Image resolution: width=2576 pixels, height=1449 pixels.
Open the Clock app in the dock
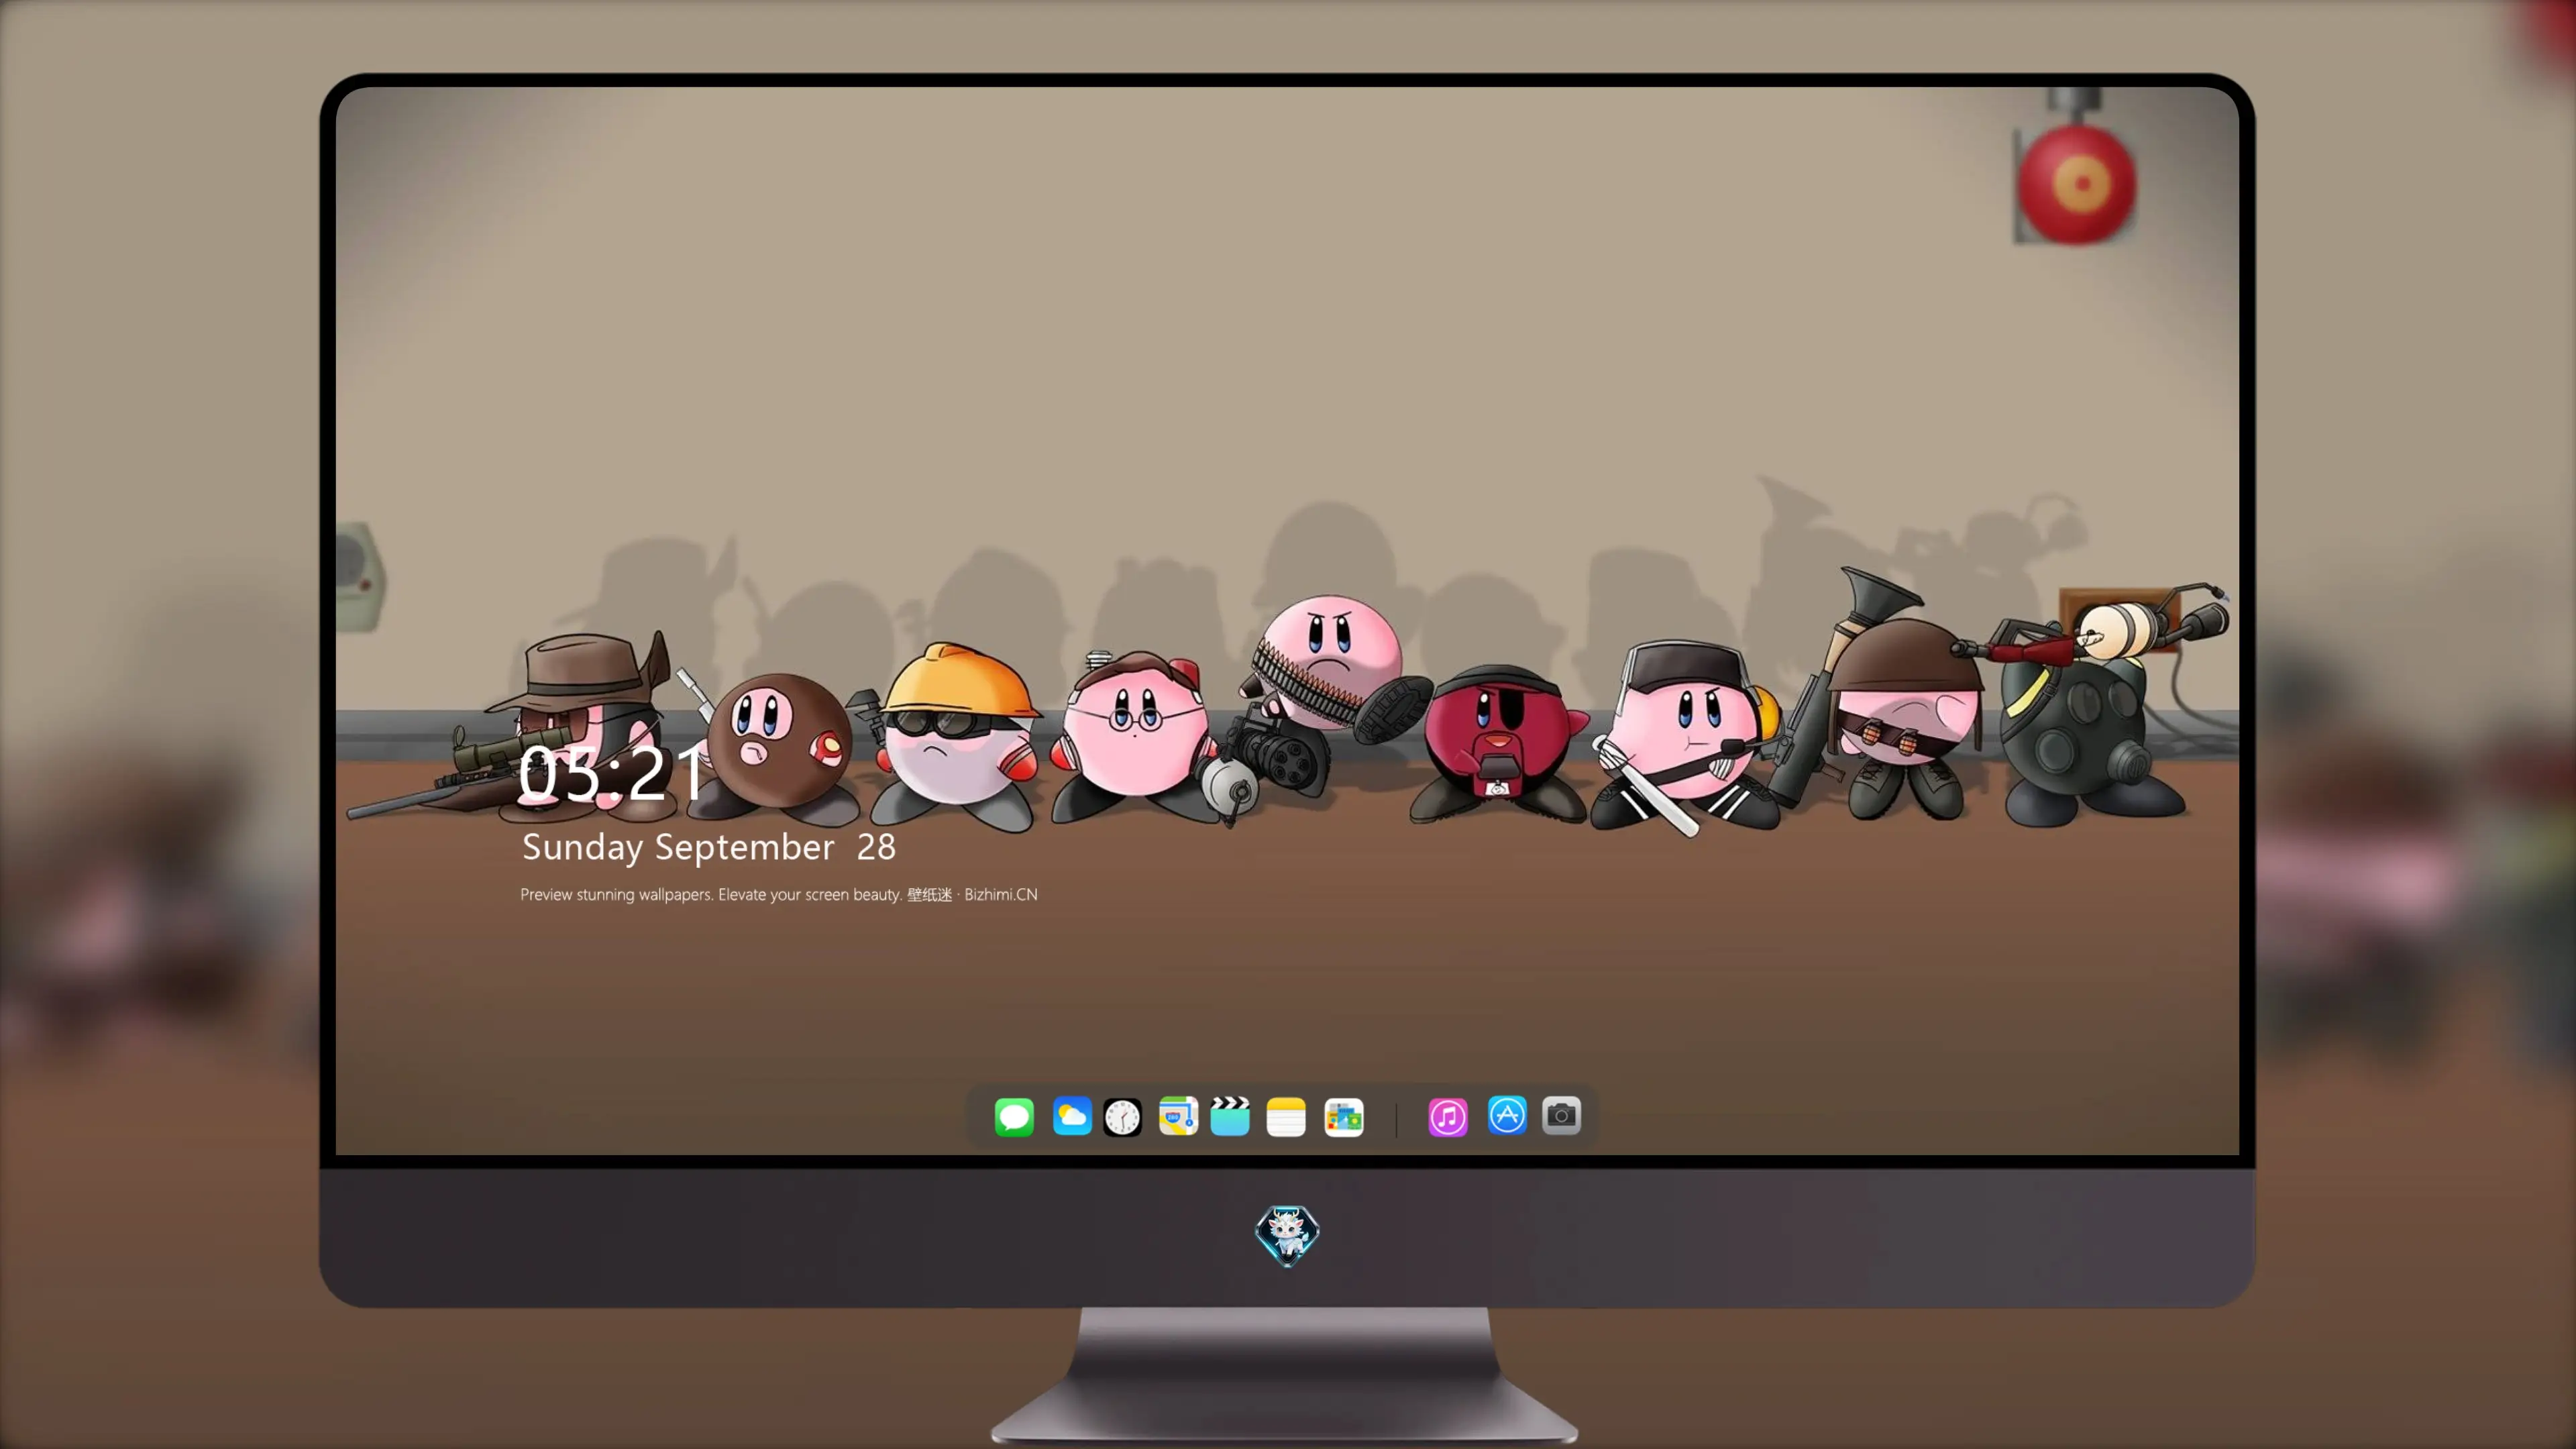[1122, 1117]
